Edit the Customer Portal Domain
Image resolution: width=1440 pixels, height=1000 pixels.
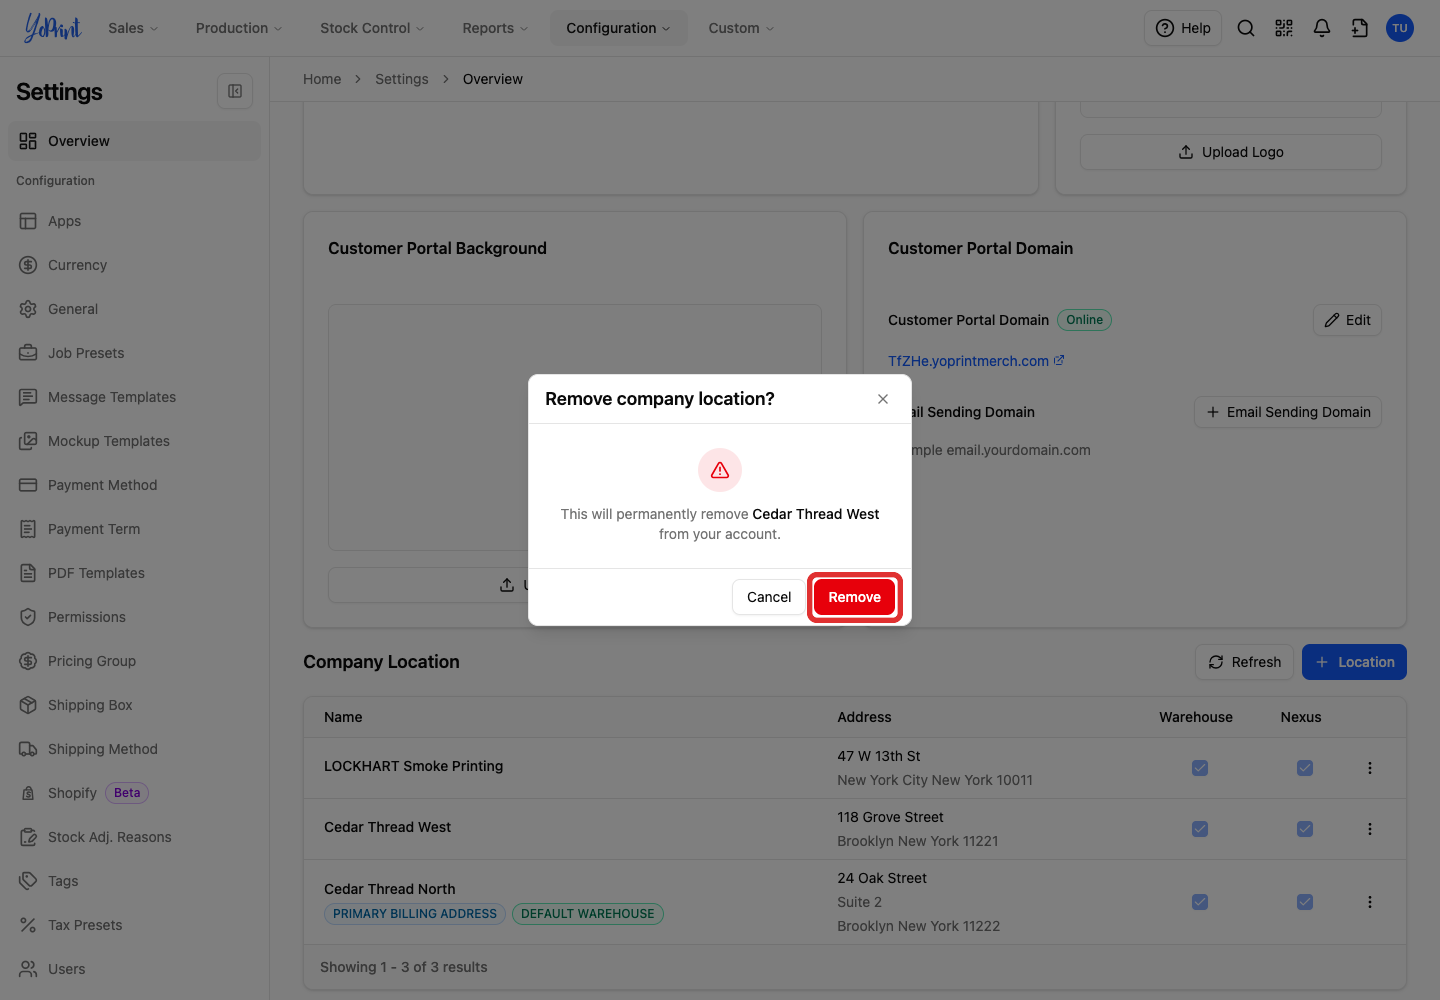(1347, 320)
